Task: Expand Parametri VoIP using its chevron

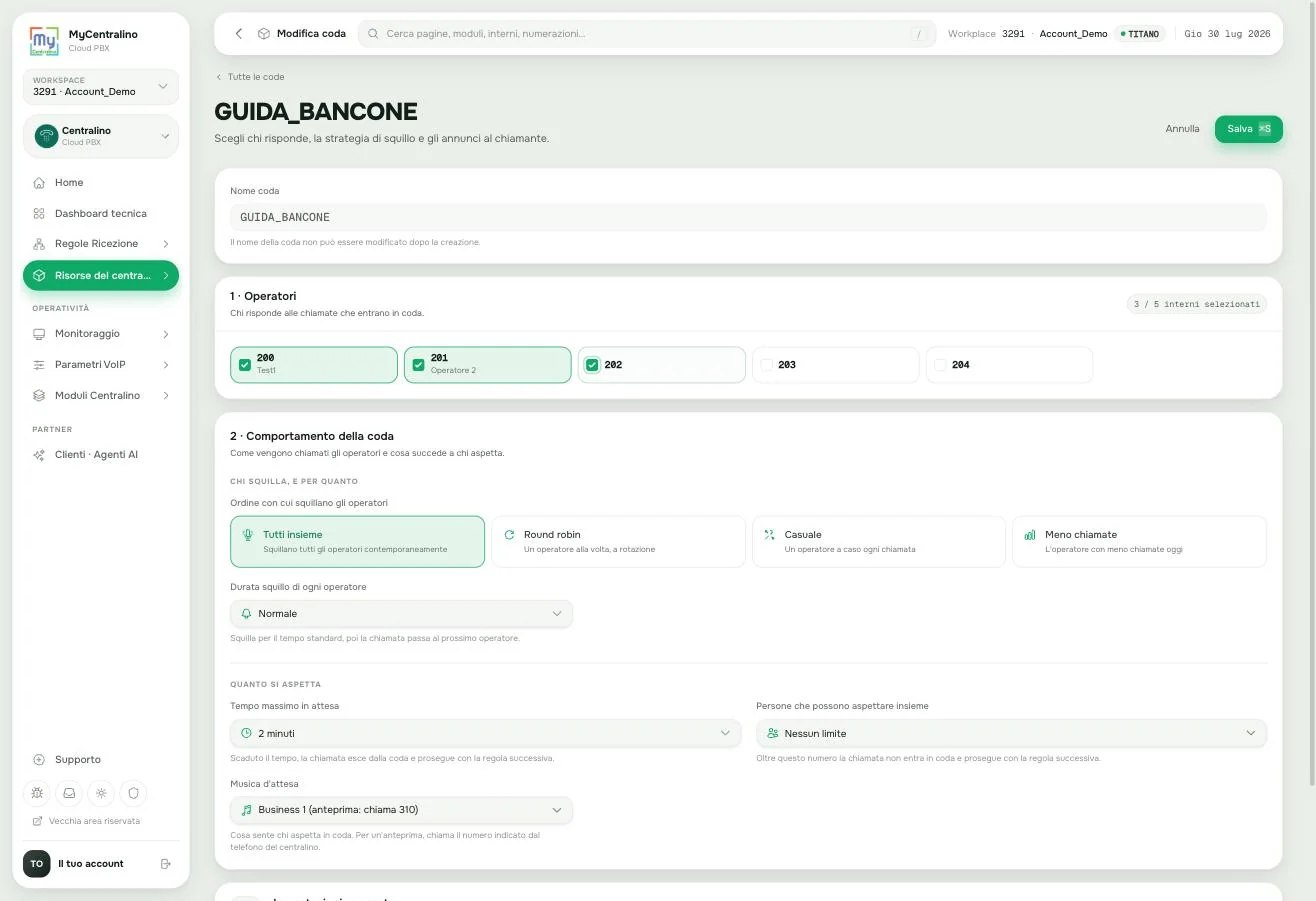Action: pos(166,365)
